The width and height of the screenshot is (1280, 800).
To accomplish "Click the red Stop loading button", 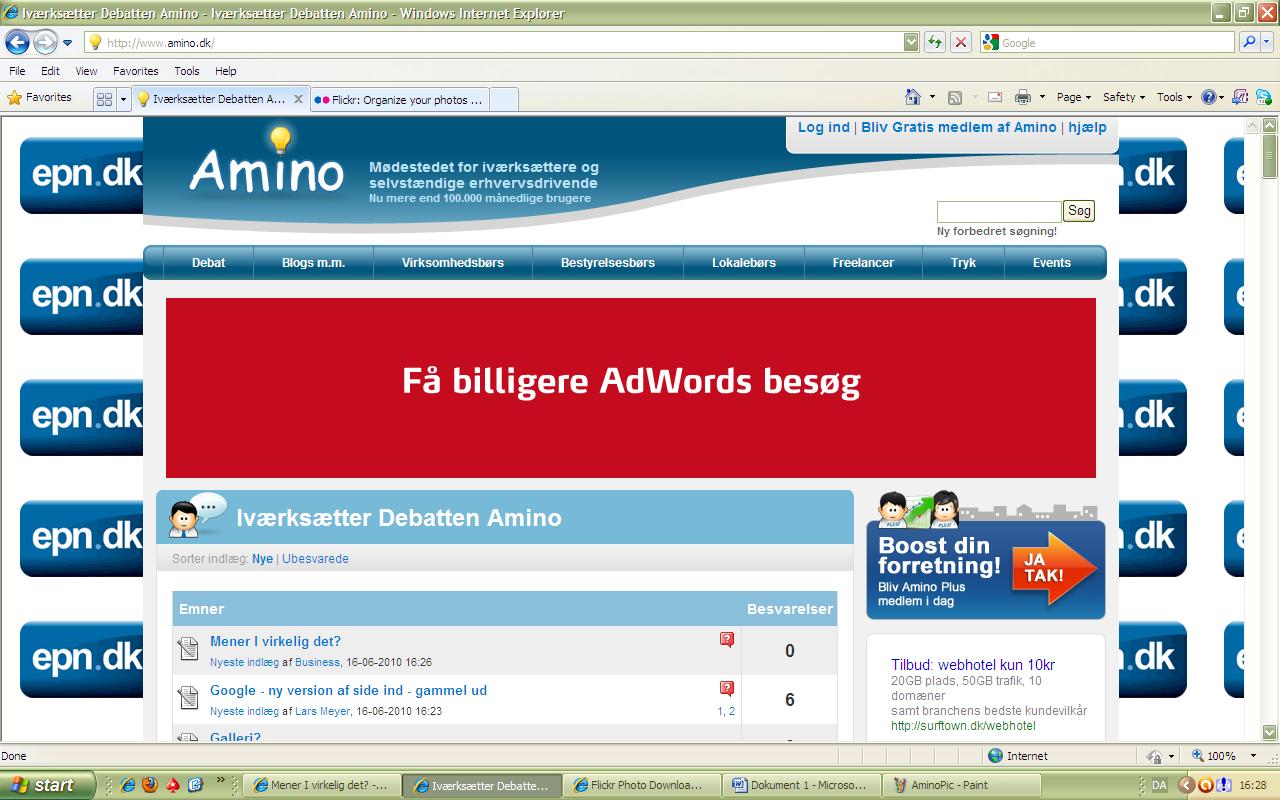I will [960, 42].
